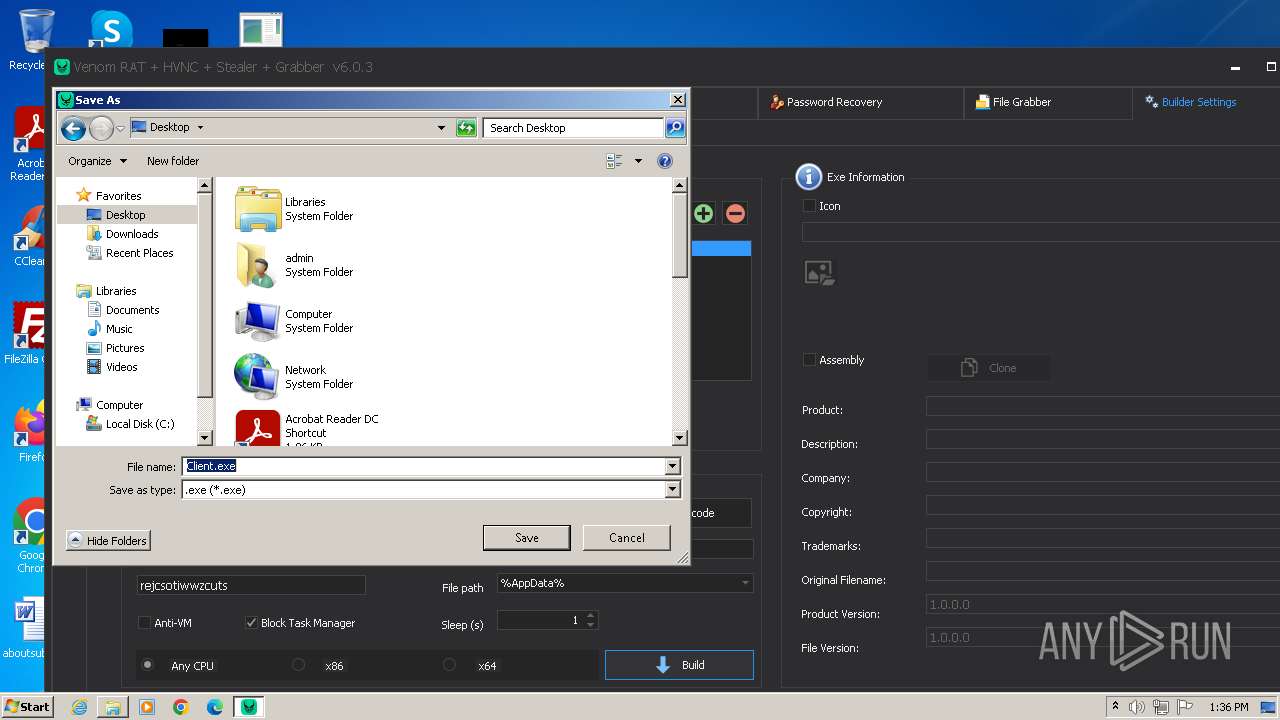Click the change view icon in Save As
This screenshot has width=1280, height=720.
[614, 161]
